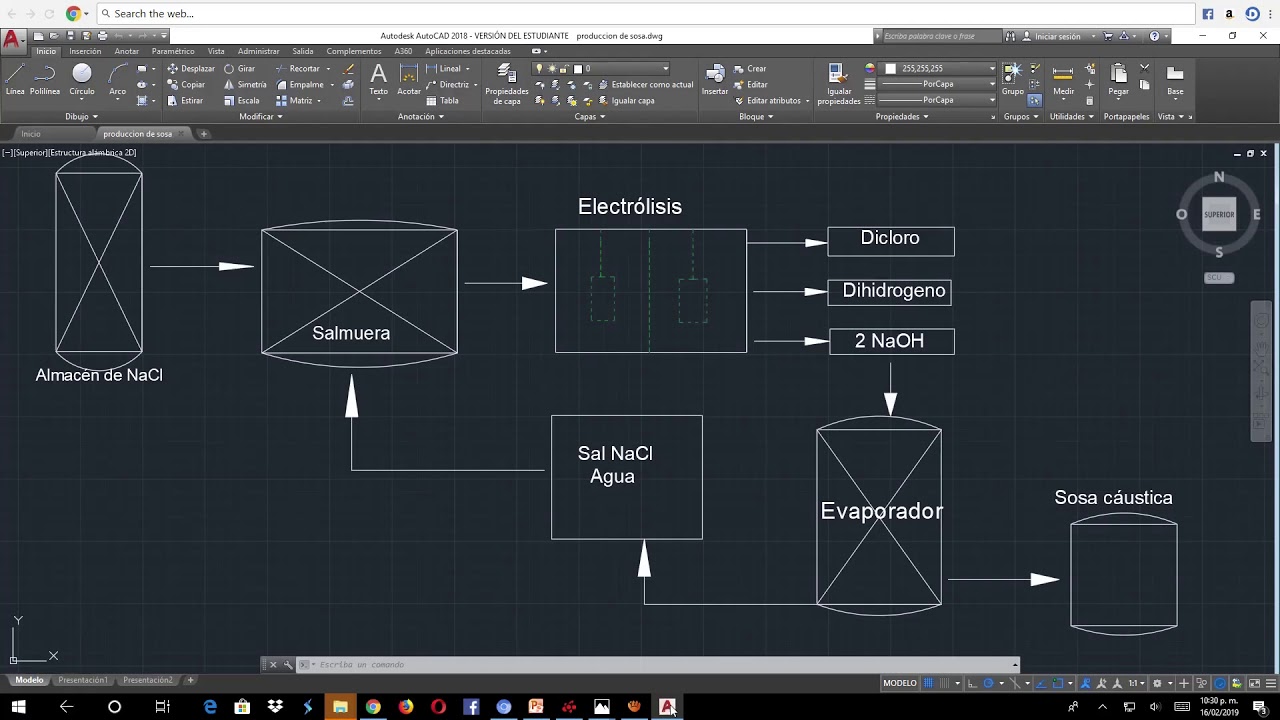Activate the Arco tool

pyautogui.click(x=118, y=79)
